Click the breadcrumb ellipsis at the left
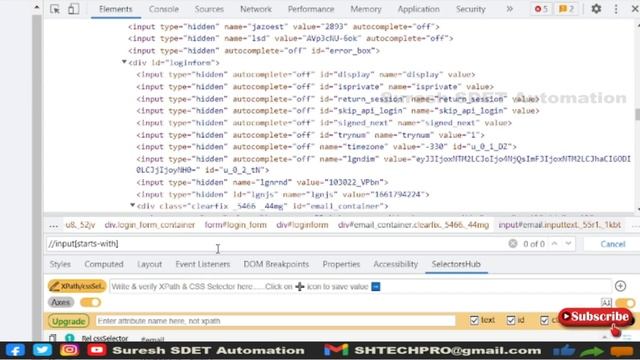This screenshot has width=640, height=360. (53, 225)
